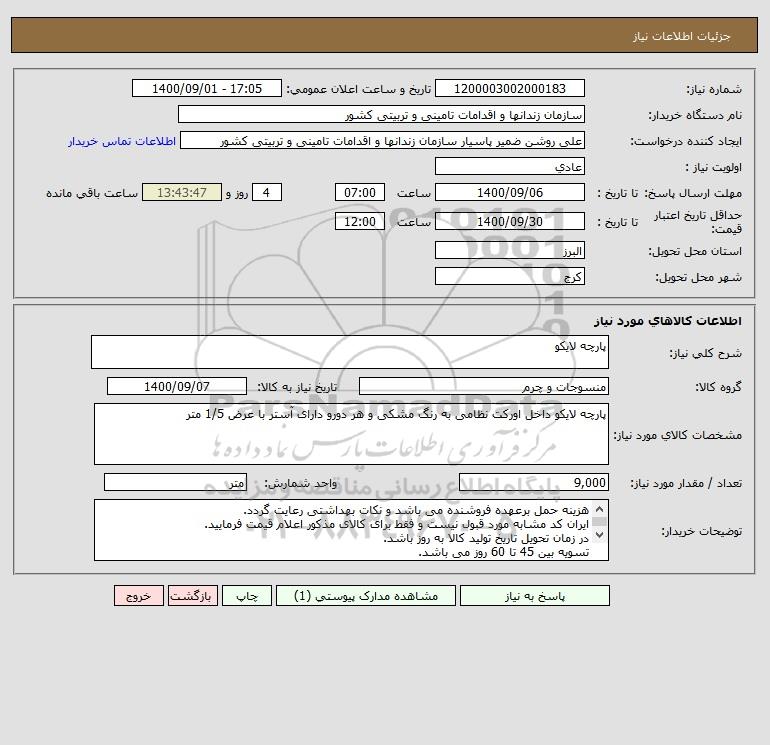Image resolution: width=770 pixels, height=745 pixels.
Task: Click the 'ساعت باقی مانده' text
Action: click(92, 193)
